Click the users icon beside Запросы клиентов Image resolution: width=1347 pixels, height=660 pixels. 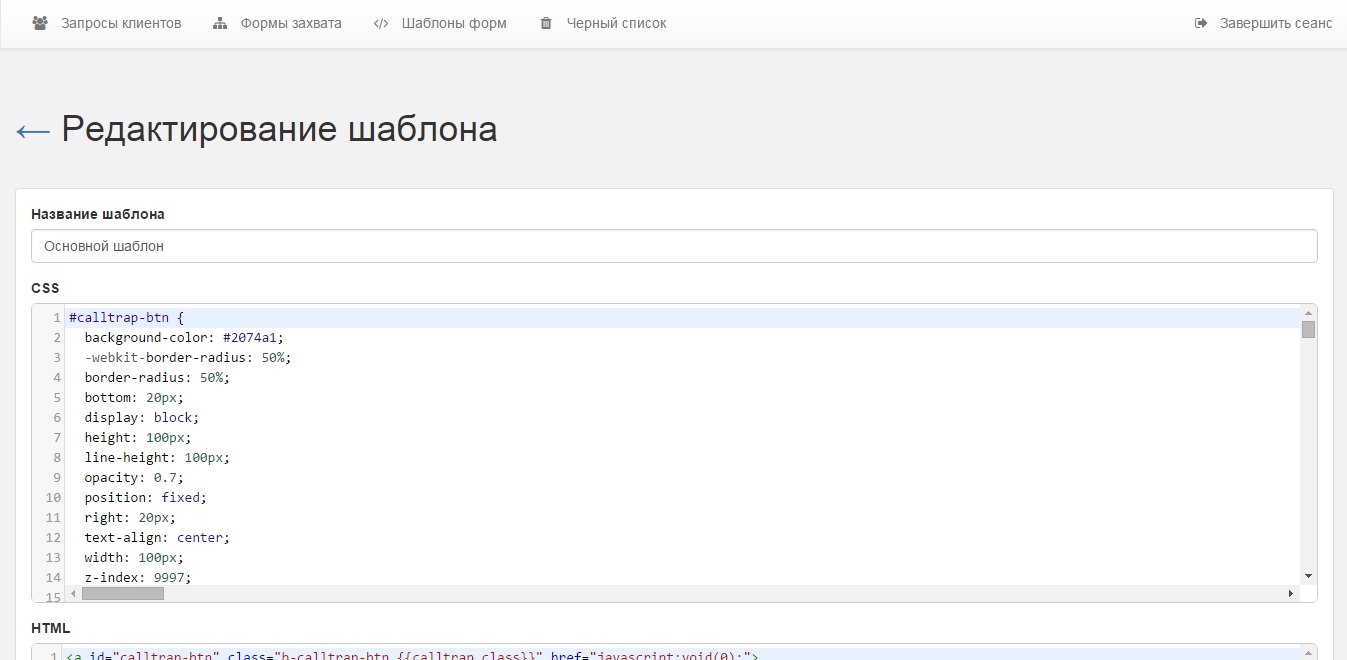point(40,23)
